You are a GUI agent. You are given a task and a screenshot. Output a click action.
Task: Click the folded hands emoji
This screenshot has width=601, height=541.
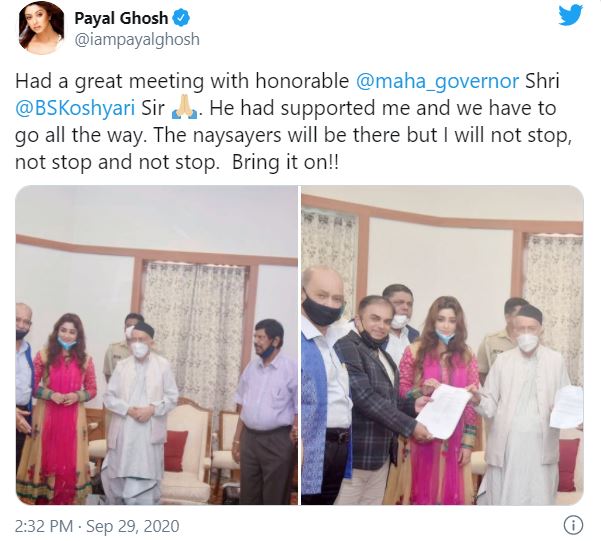(x=184, y=109)
